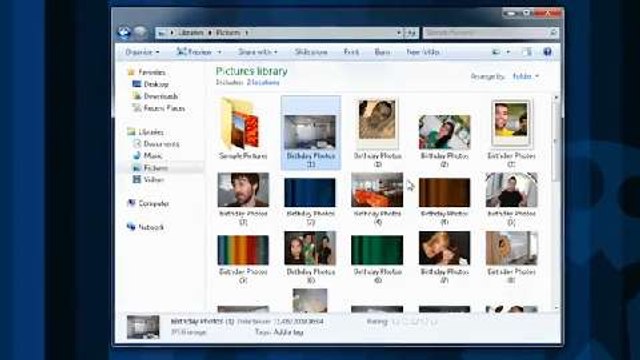Expand the arrow beside Preview
Viewport: 640px width, 360px height.
(219, 52)
